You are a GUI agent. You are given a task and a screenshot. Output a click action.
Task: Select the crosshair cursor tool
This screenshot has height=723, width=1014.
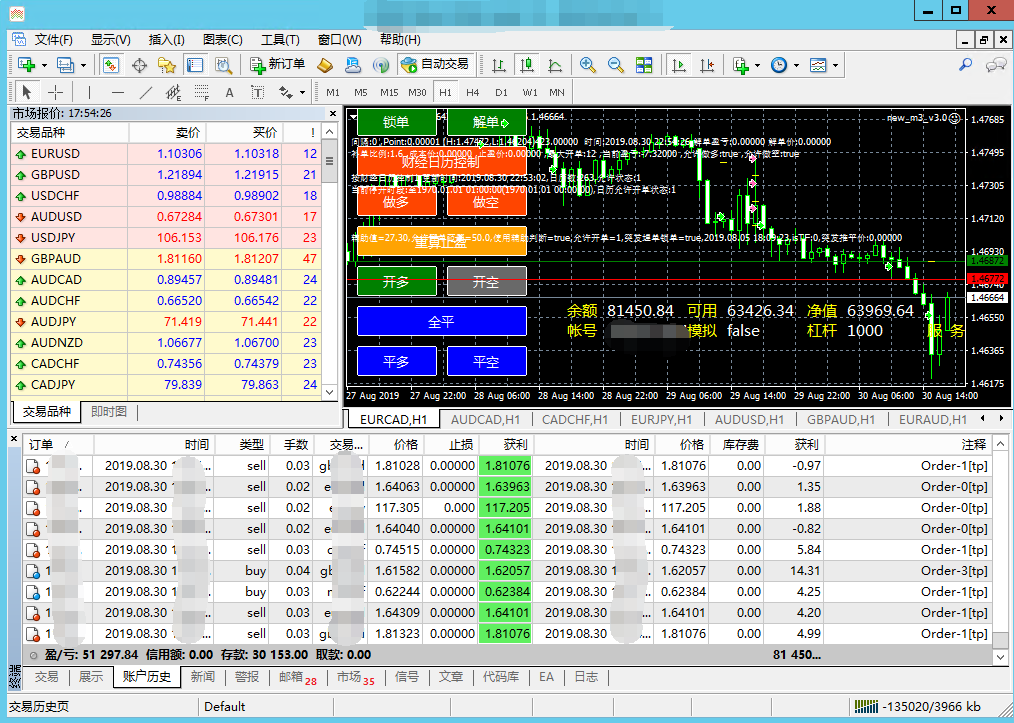[x=56, y=93]
